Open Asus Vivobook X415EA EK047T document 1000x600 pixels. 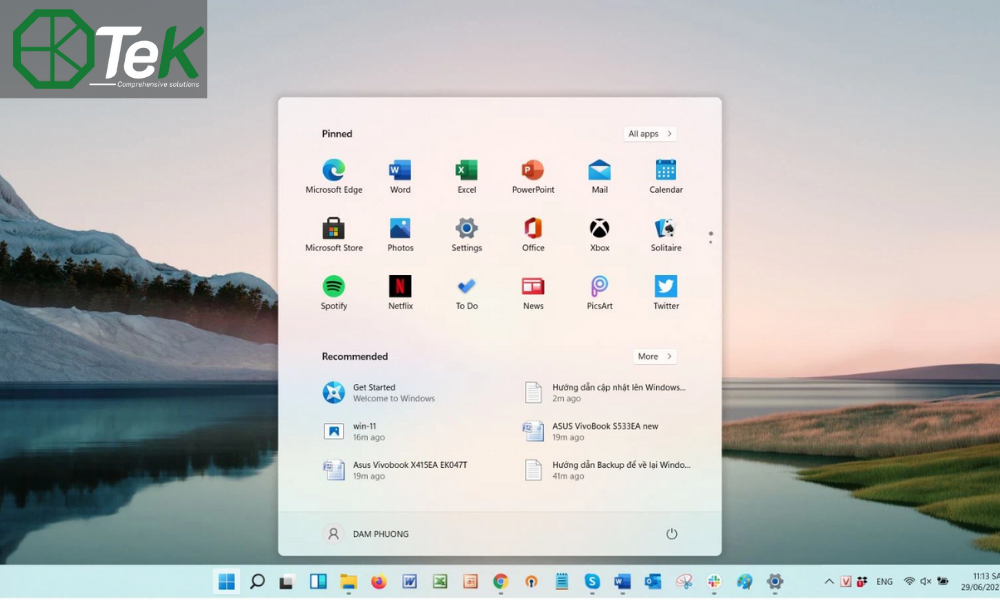395,470
